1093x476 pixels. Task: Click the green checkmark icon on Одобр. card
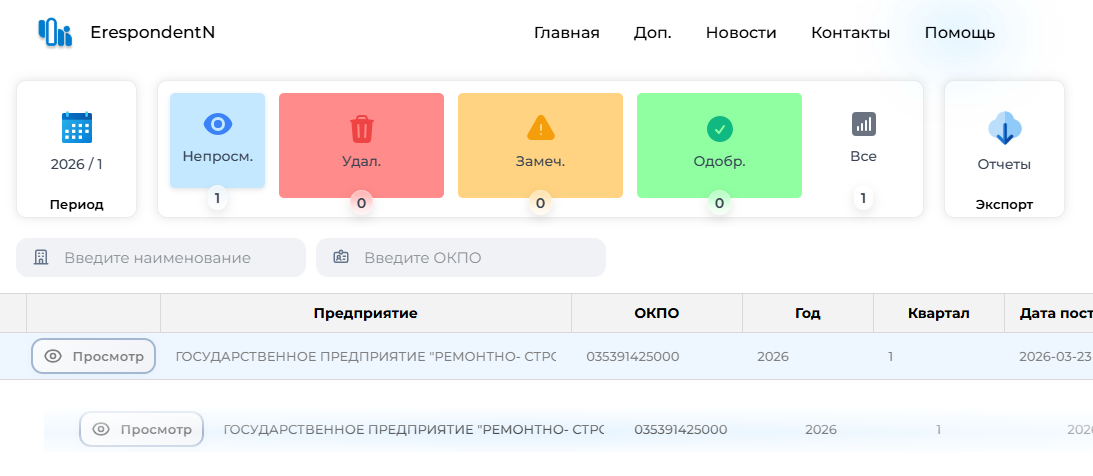pos(719,129)
